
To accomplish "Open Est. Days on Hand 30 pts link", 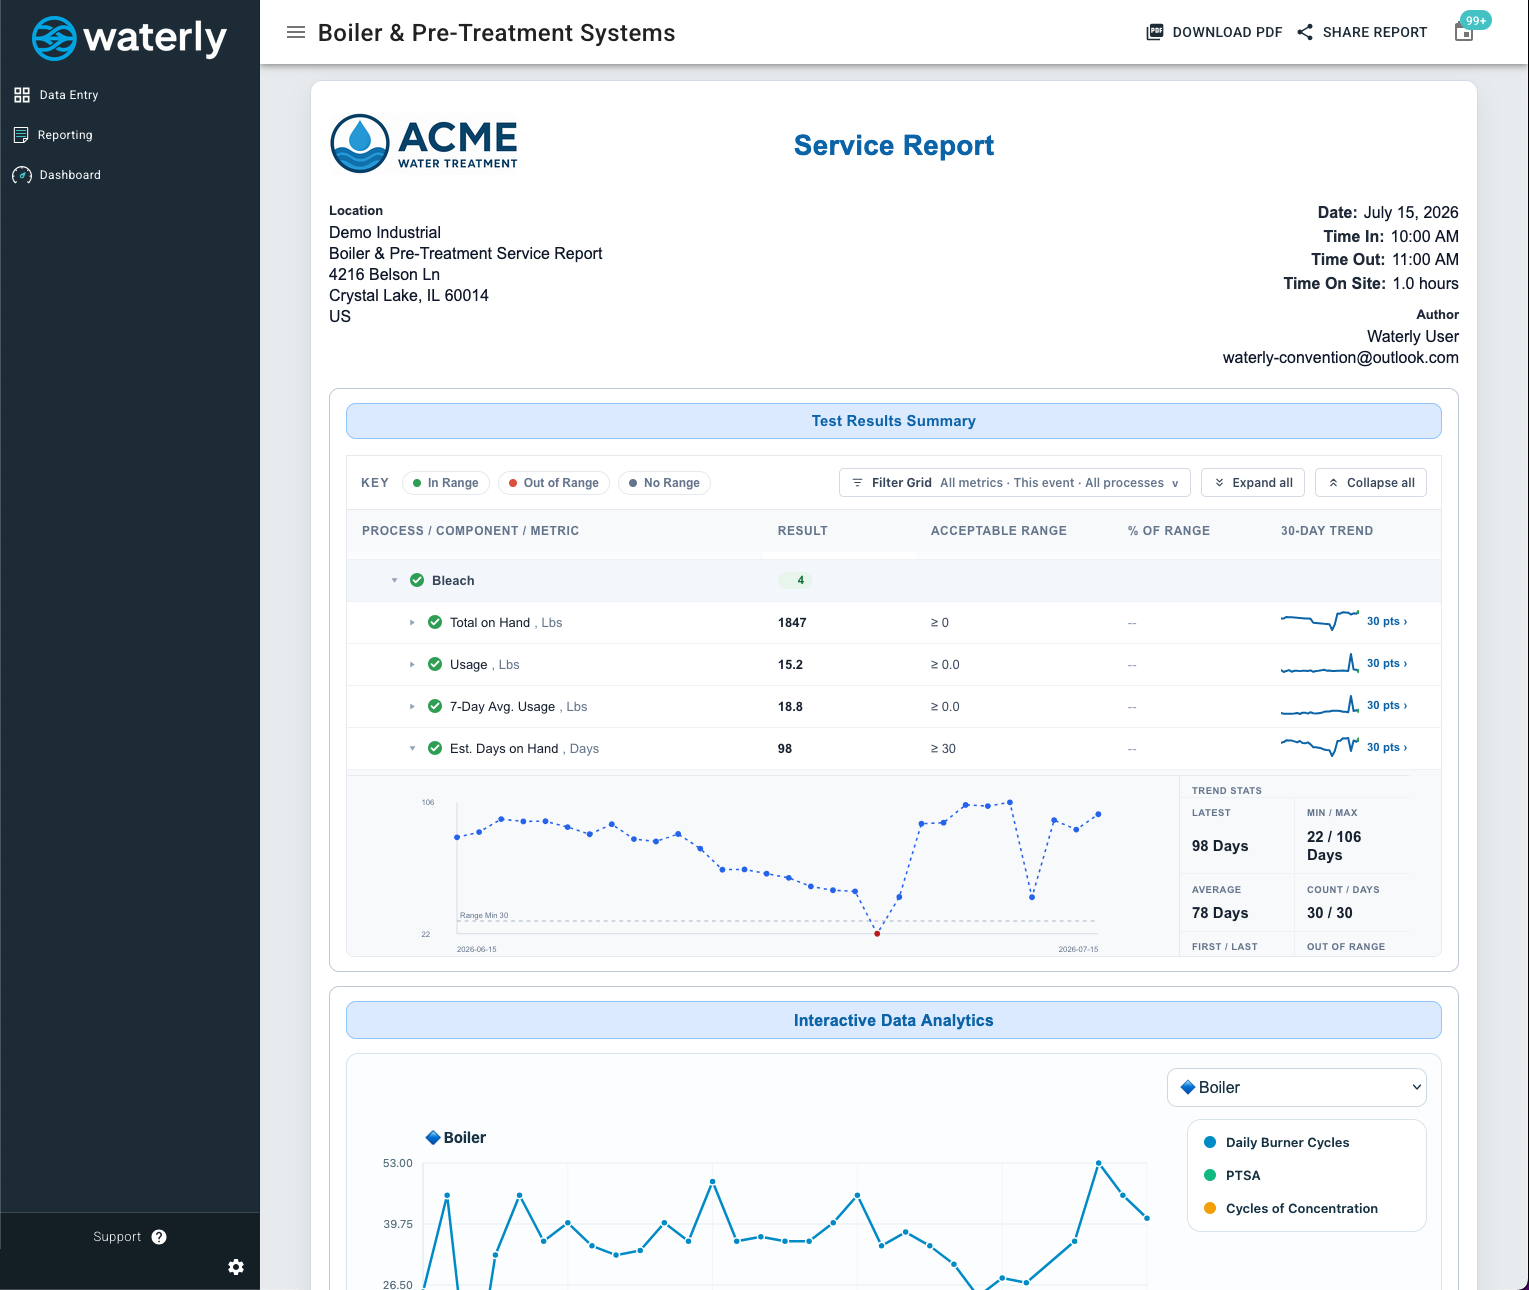I will pos(1387,748).
